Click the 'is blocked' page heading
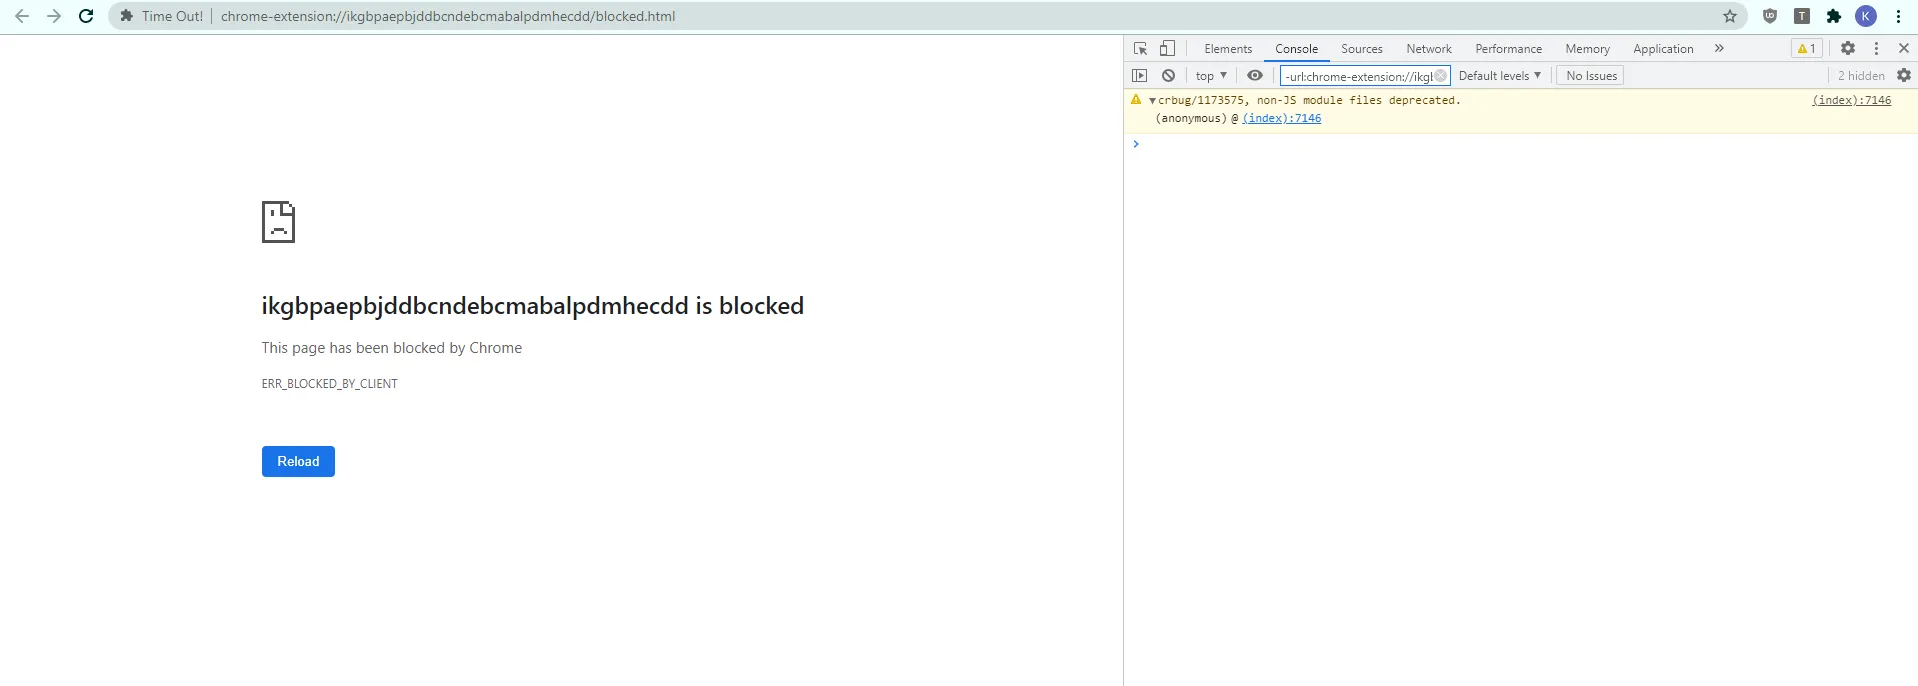 [532, 306]
